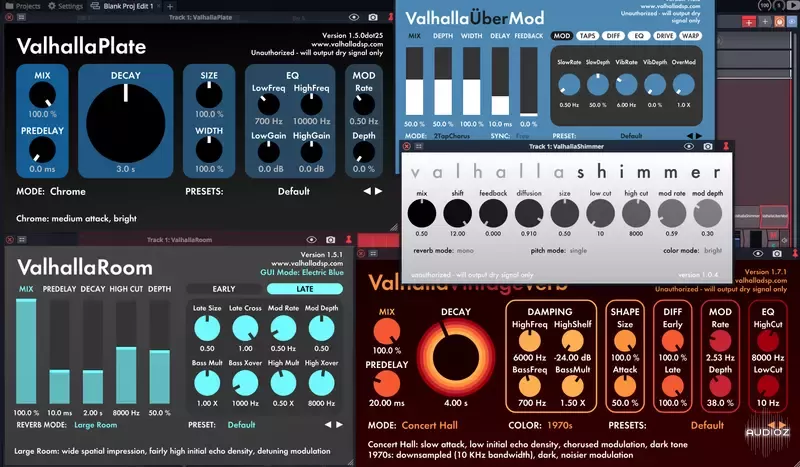Click the SlowRate knob in ValhallaÜberMod
This screenshot has width=800, height=467.
(x=569, y=85)
